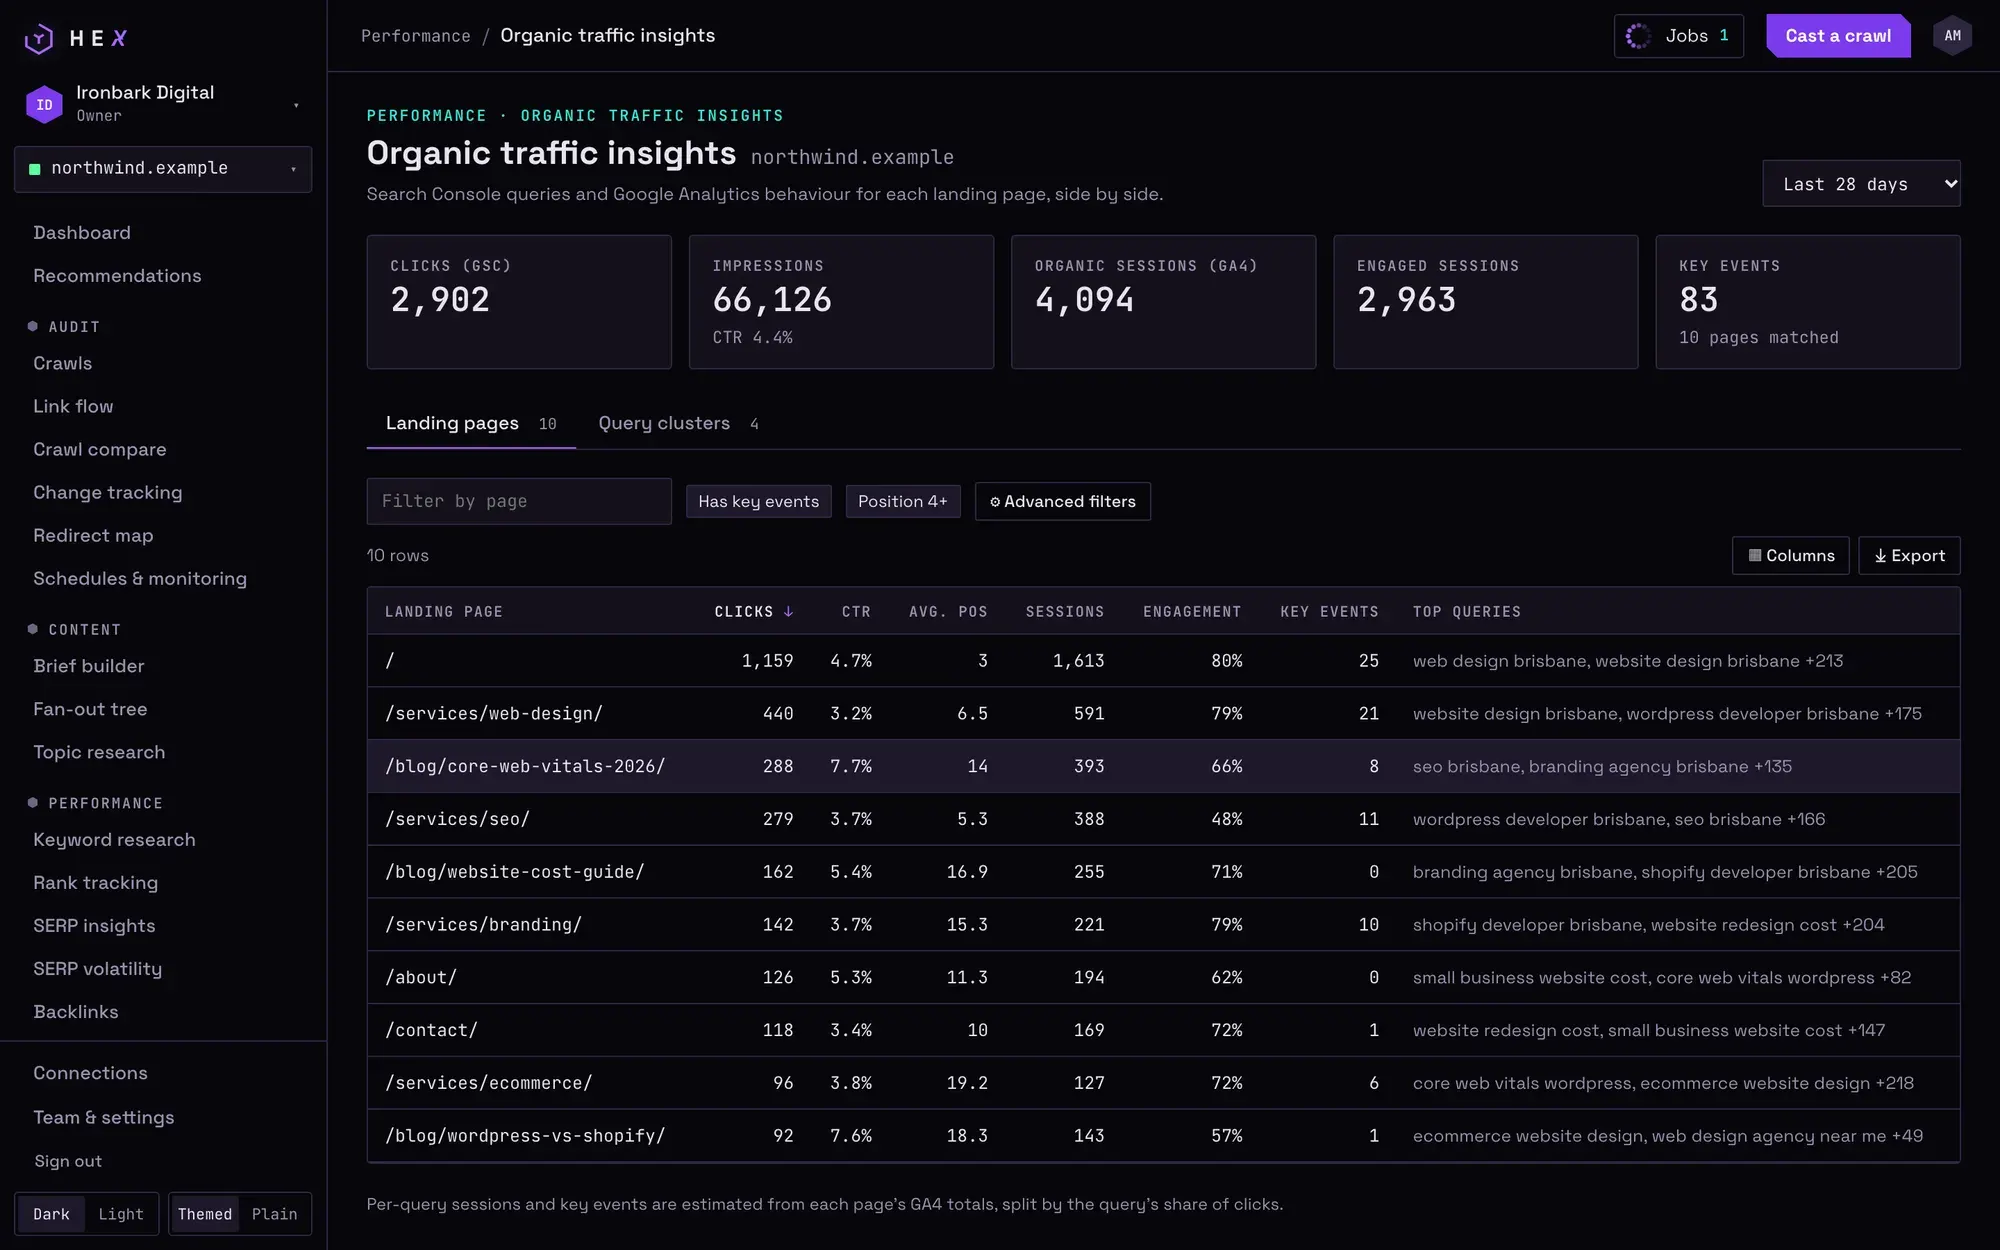The width and height of the screenshot is (2000, 1250).
Task: Click the green northwind.example status square
Action: [x=35, y=169]
